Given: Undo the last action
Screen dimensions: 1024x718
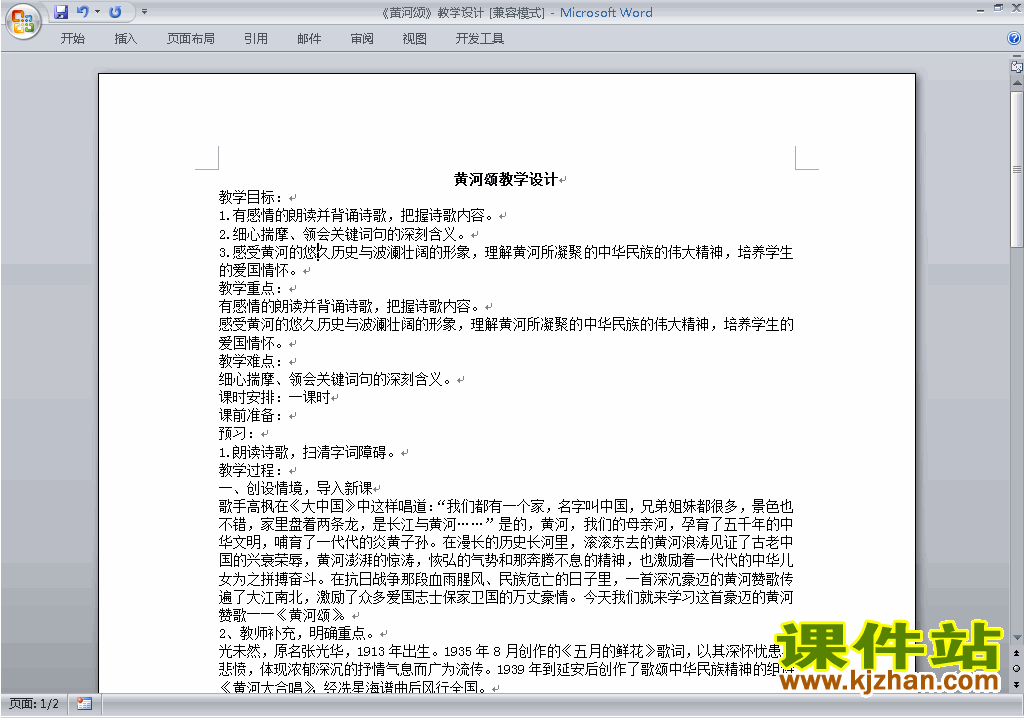Looking at the screenshot, I should [x=82, y=12].
